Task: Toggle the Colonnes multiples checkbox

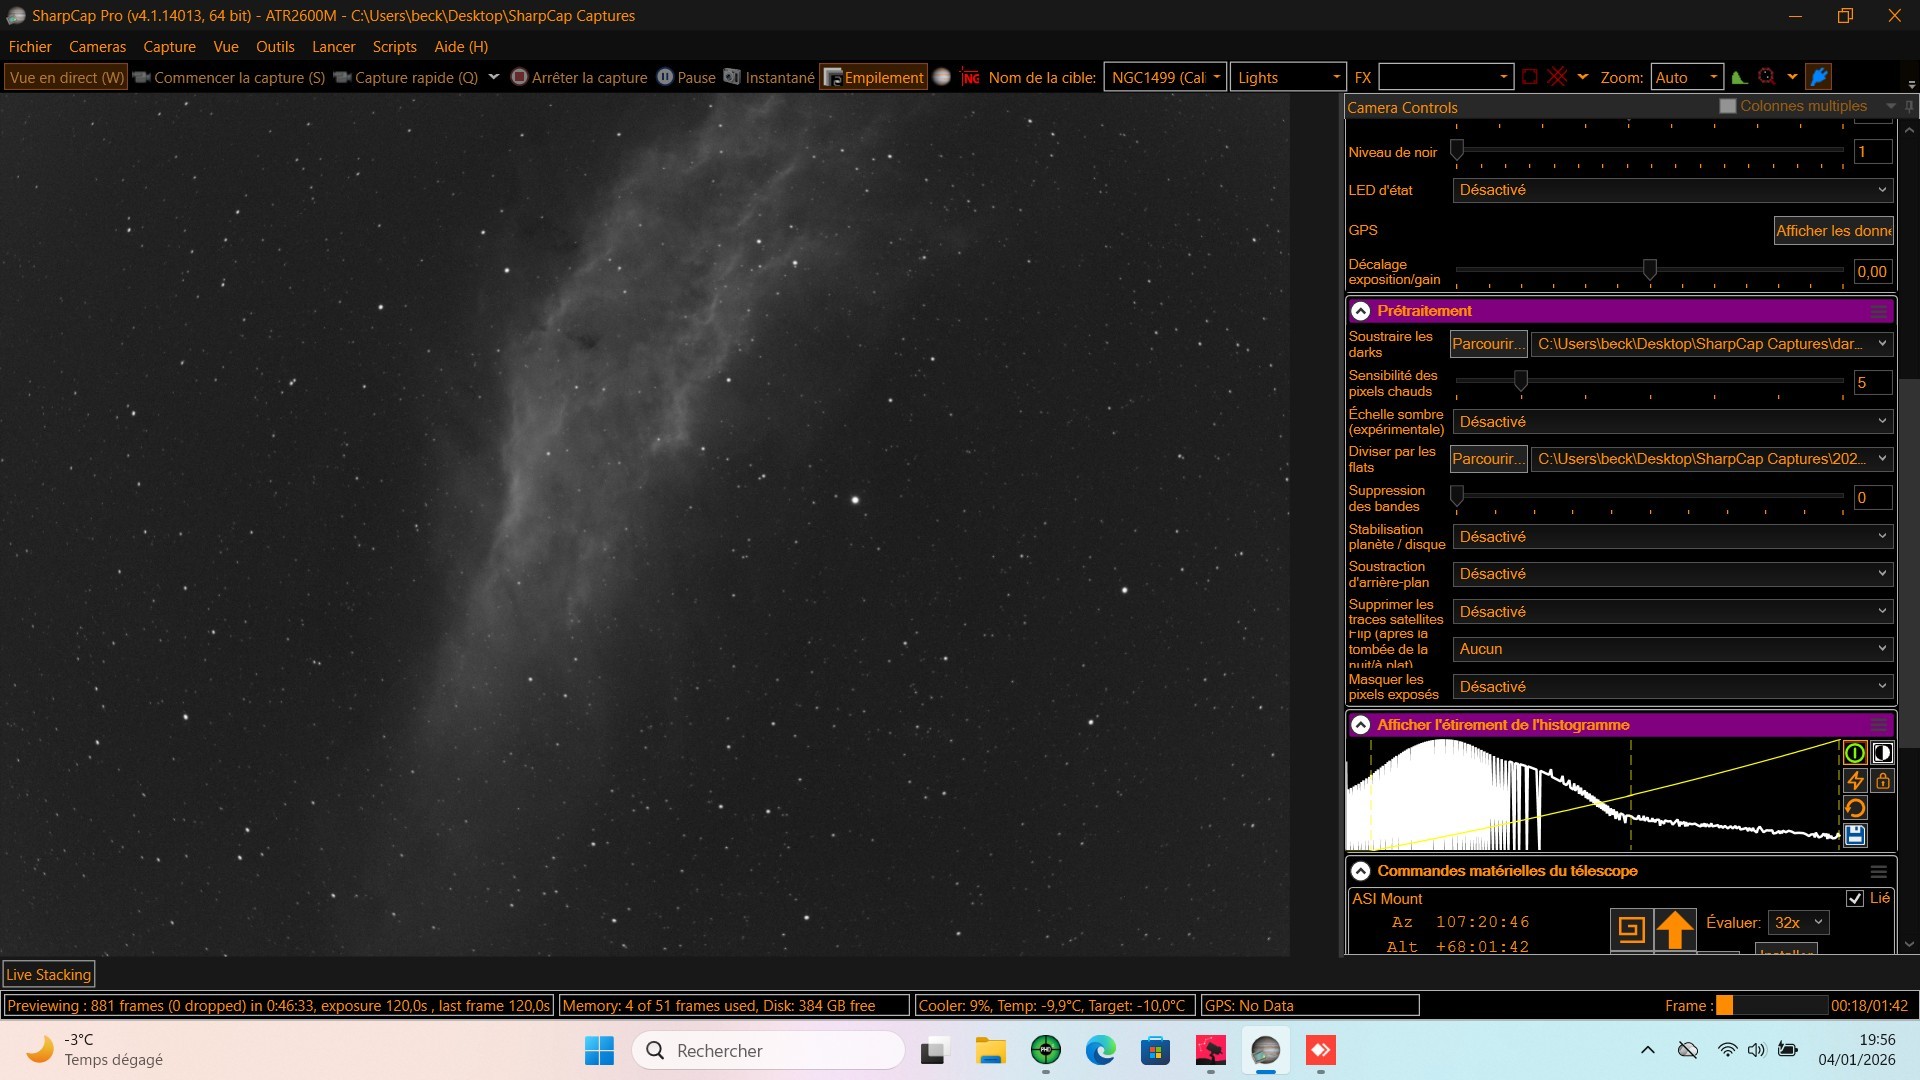Action: point(1727,106)
